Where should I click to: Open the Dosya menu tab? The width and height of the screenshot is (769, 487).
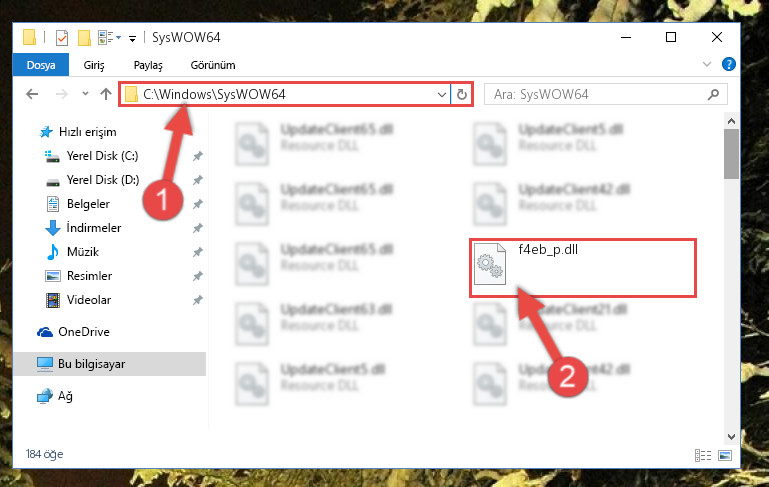tap(41, 65)
